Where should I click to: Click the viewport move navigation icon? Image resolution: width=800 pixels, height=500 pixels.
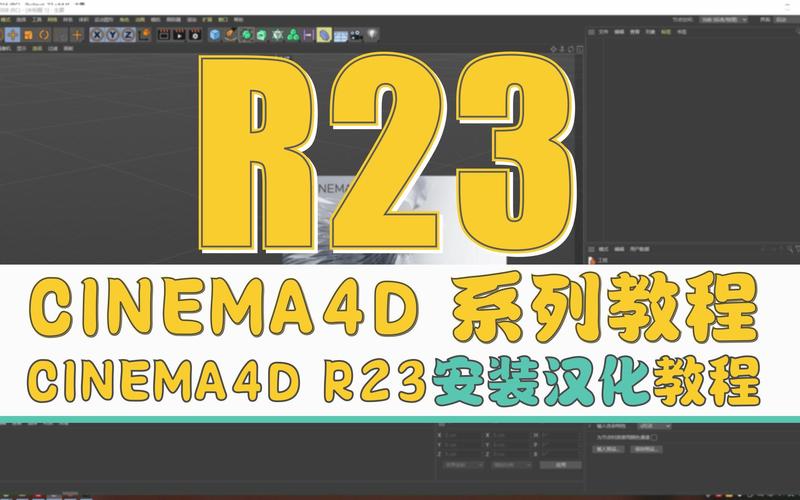coord(553,49)
